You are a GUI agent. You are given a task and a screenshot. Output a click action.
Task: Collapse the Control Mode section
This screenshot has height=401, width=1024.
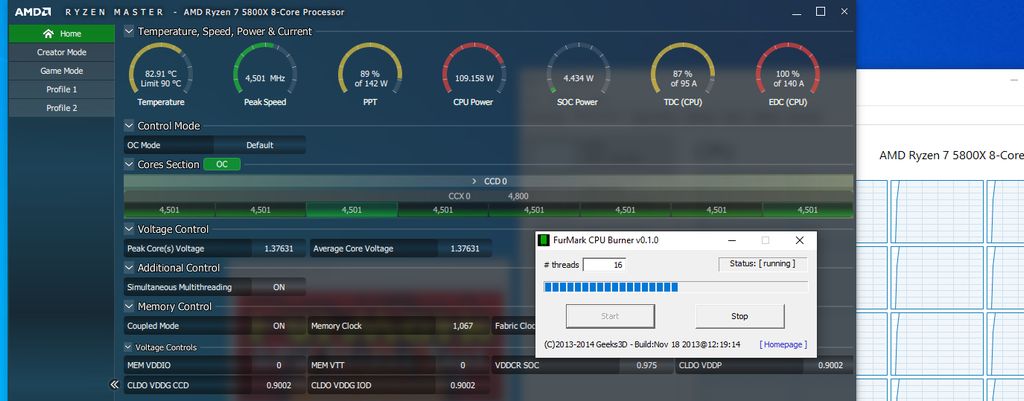[x=129, y=125]
